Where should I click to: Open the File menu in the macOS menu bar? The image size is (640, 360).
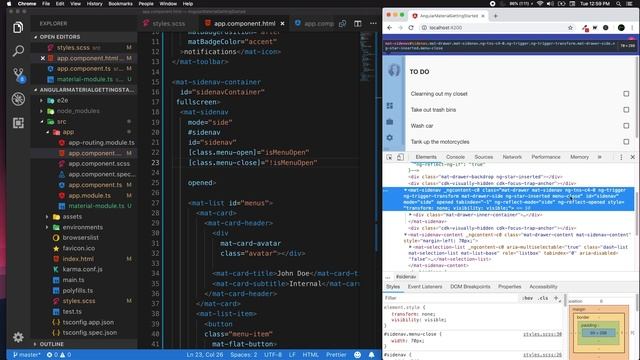click(x=46, y=4)
